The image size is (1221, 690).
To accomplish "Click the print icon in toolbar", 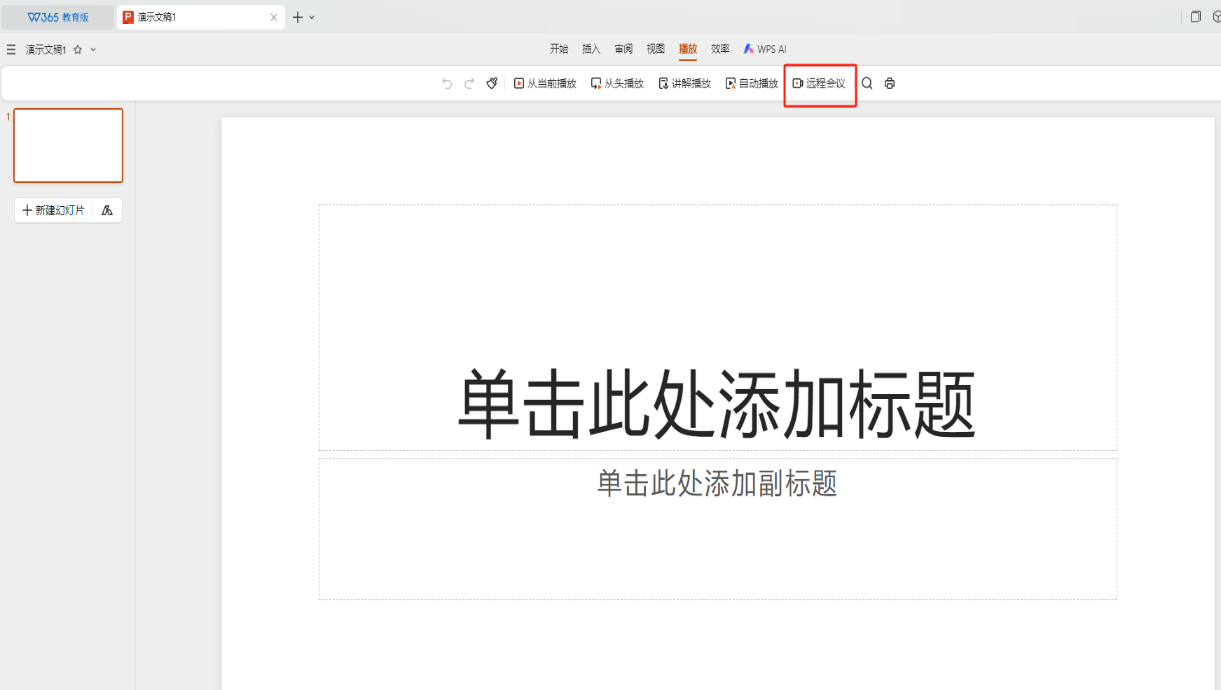I will coord(890,84).
